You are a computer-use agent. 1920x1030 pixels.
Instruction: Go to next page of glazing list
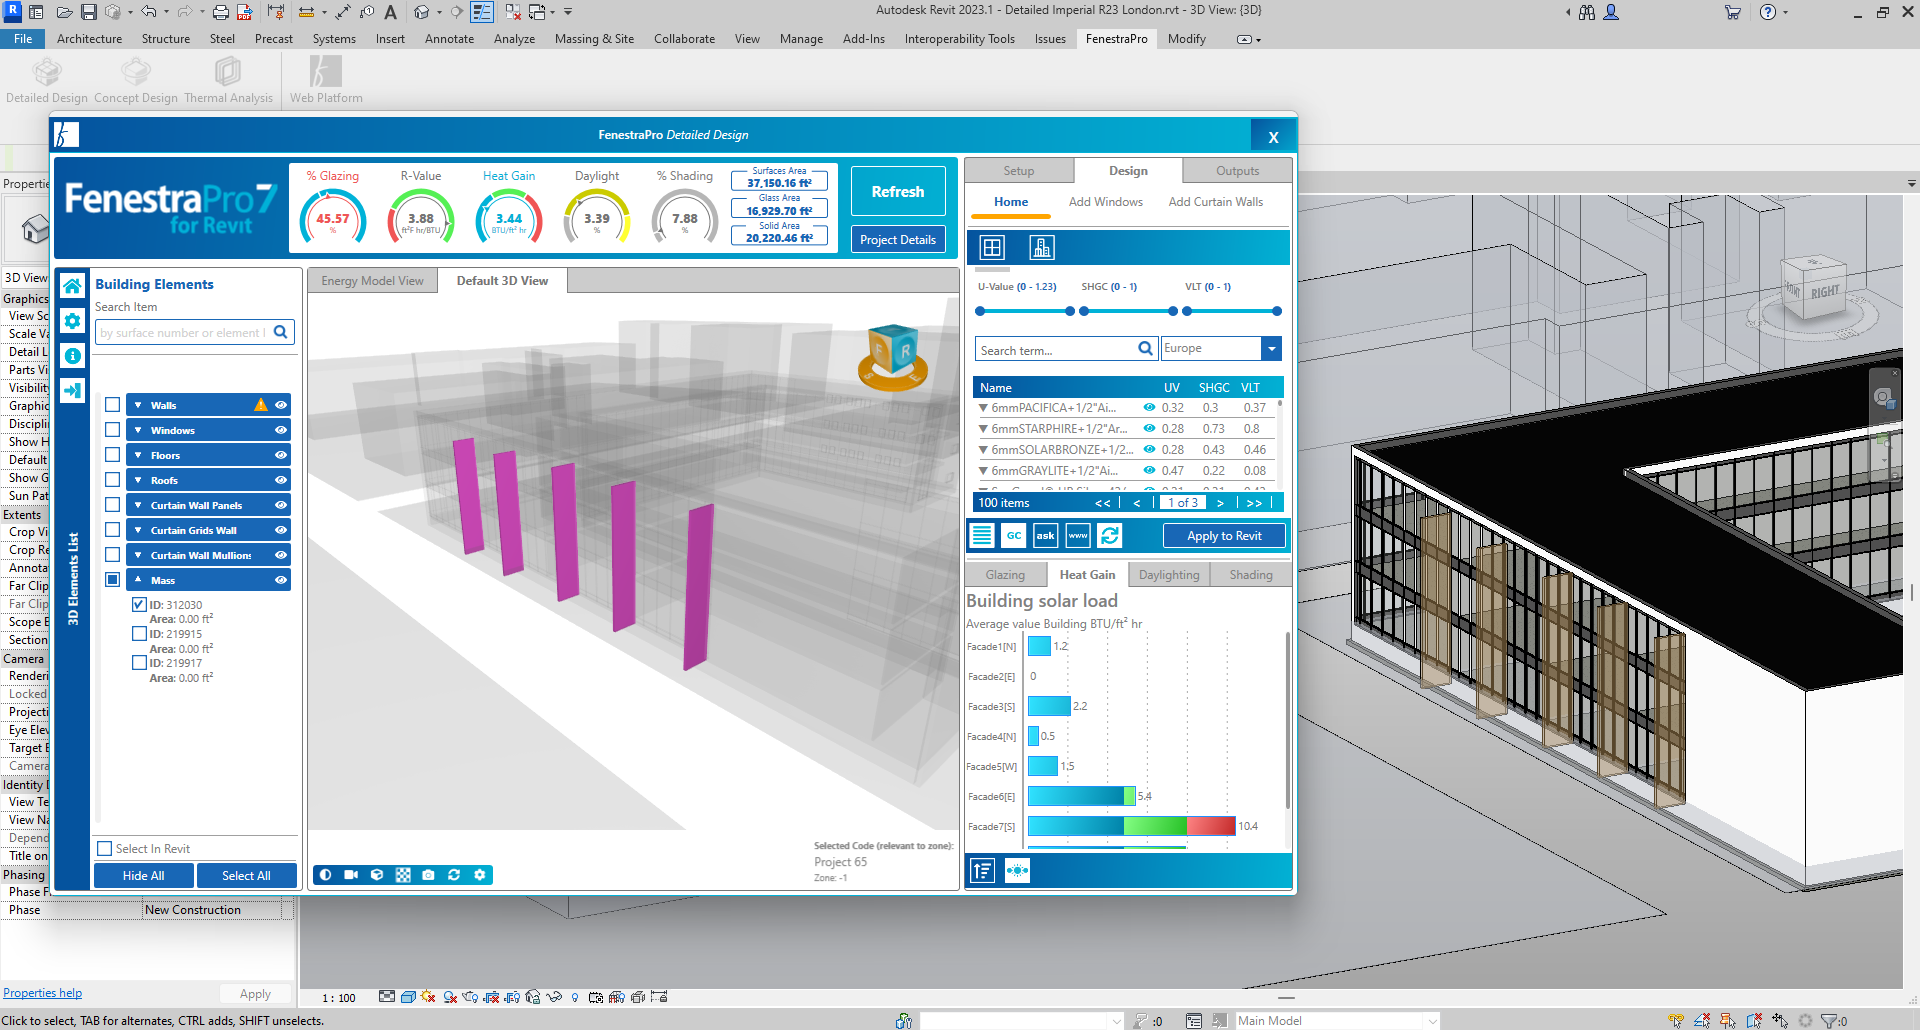click(x=1220, y=503)
